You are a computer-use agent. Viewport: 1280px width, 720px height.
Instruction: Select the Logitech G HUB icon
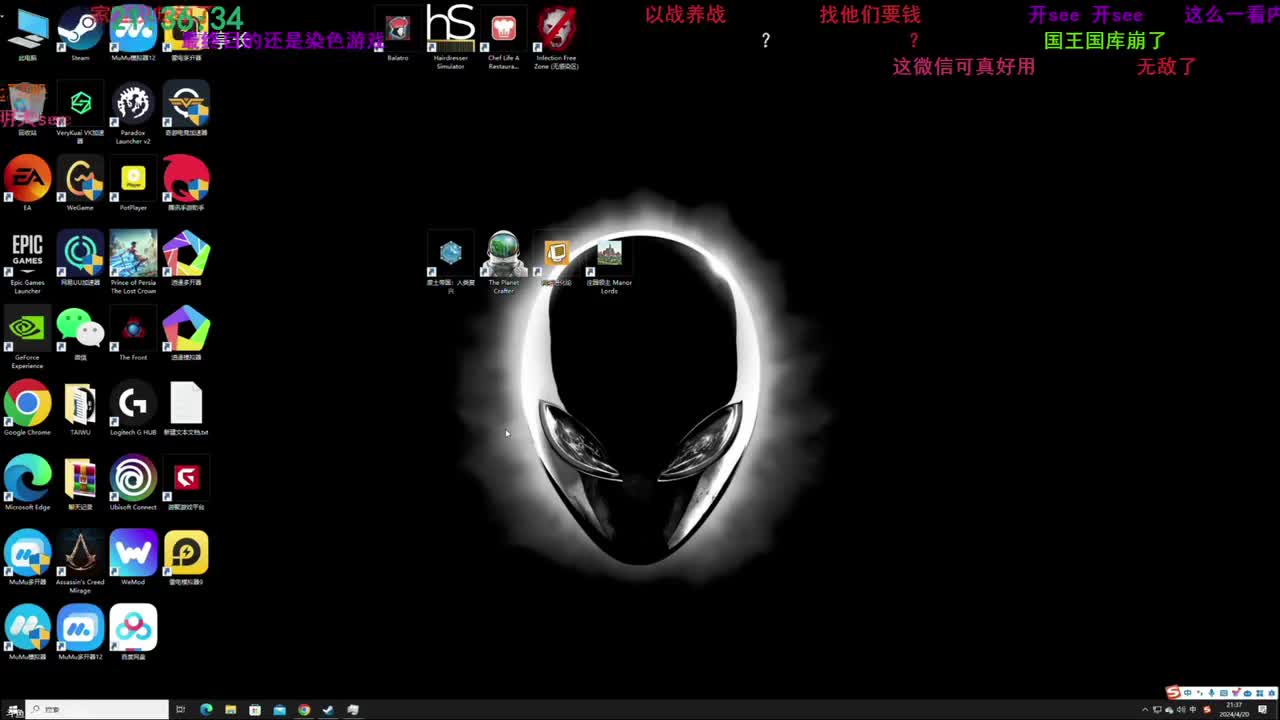(x=133, y=409)
